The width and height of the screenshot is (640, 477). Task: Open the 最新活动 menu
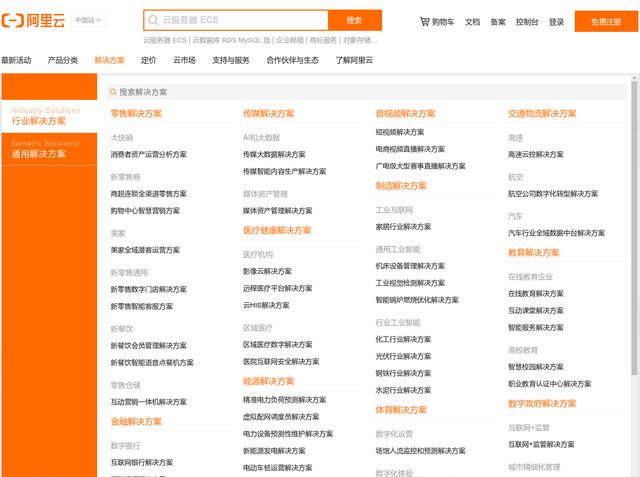16,60
